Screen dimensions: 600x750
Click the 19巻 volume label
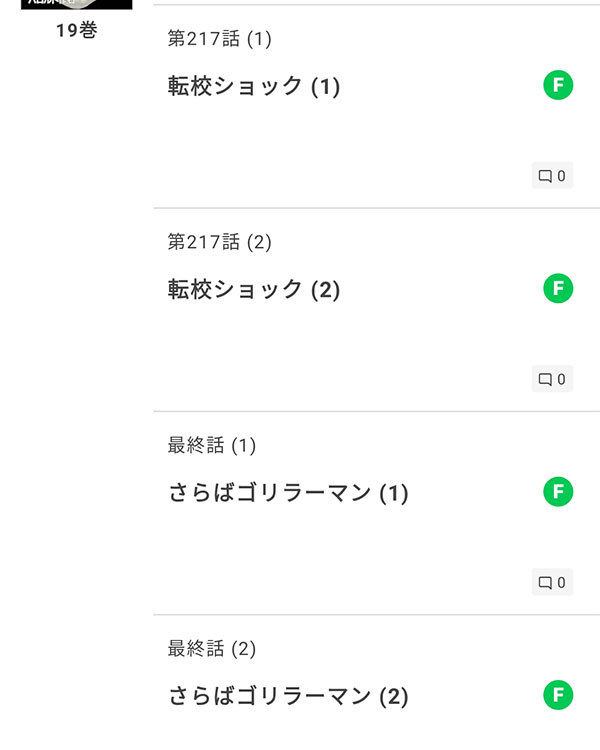click(x=77, y=30)
